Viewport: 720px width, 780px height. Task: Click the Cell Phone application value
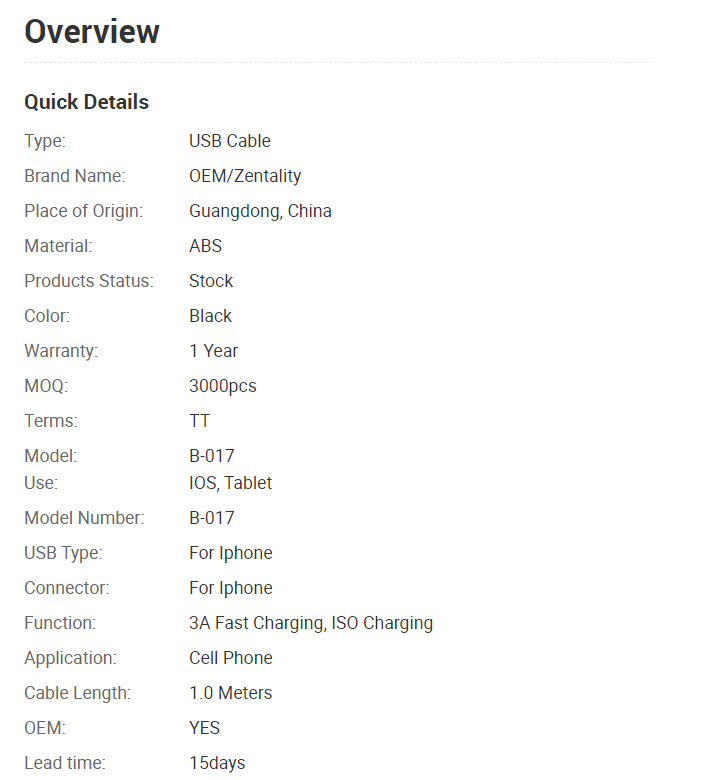[x=231, y=658]
